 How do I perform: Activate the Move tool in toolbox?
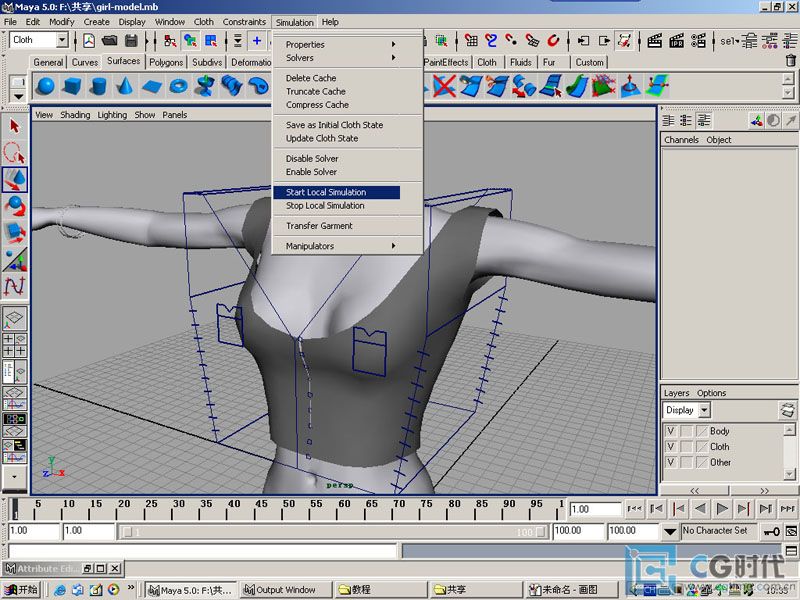15,180
